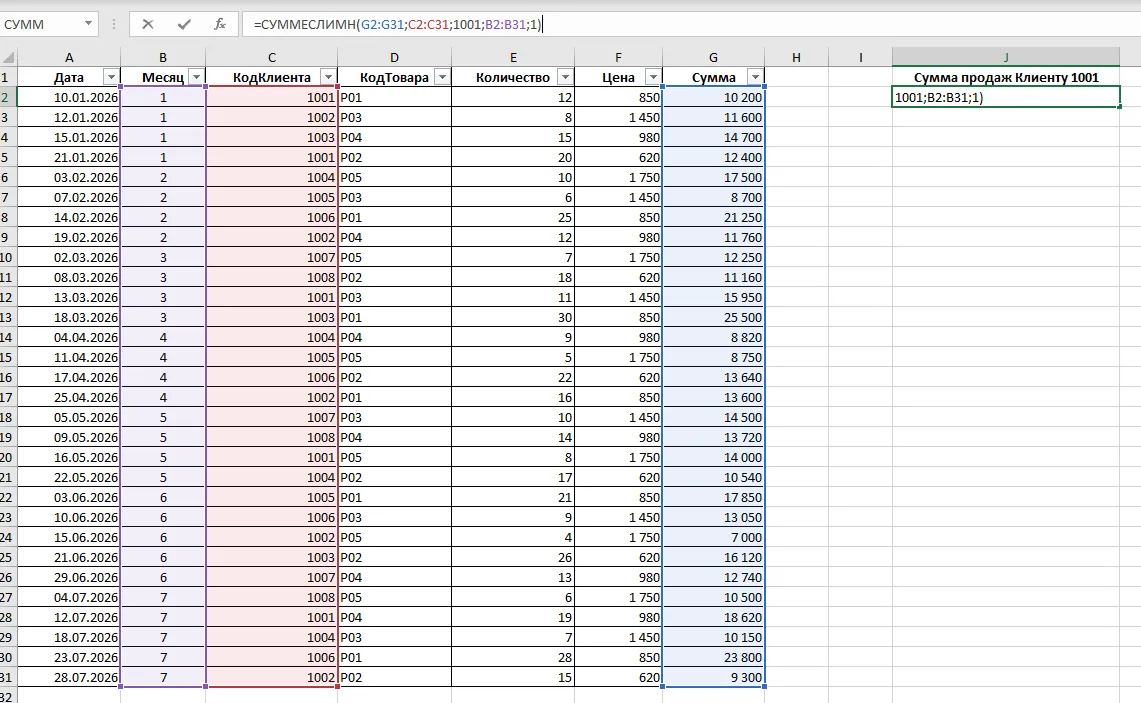
Task: Open Insert Function fx dialog
Action: (220, 24)
